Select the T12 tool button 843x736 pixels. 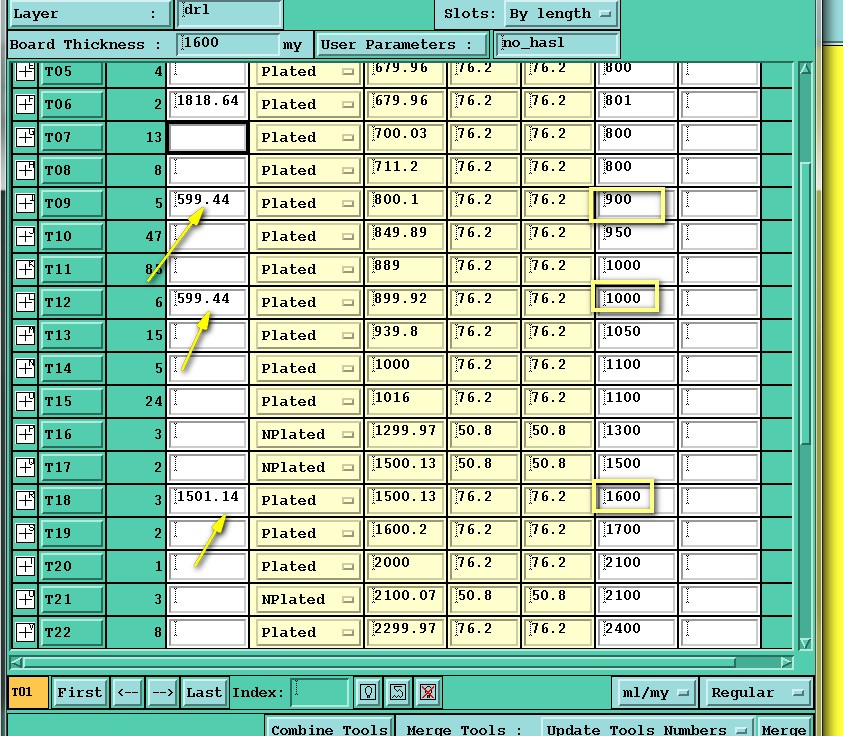[x=72, y=302]
